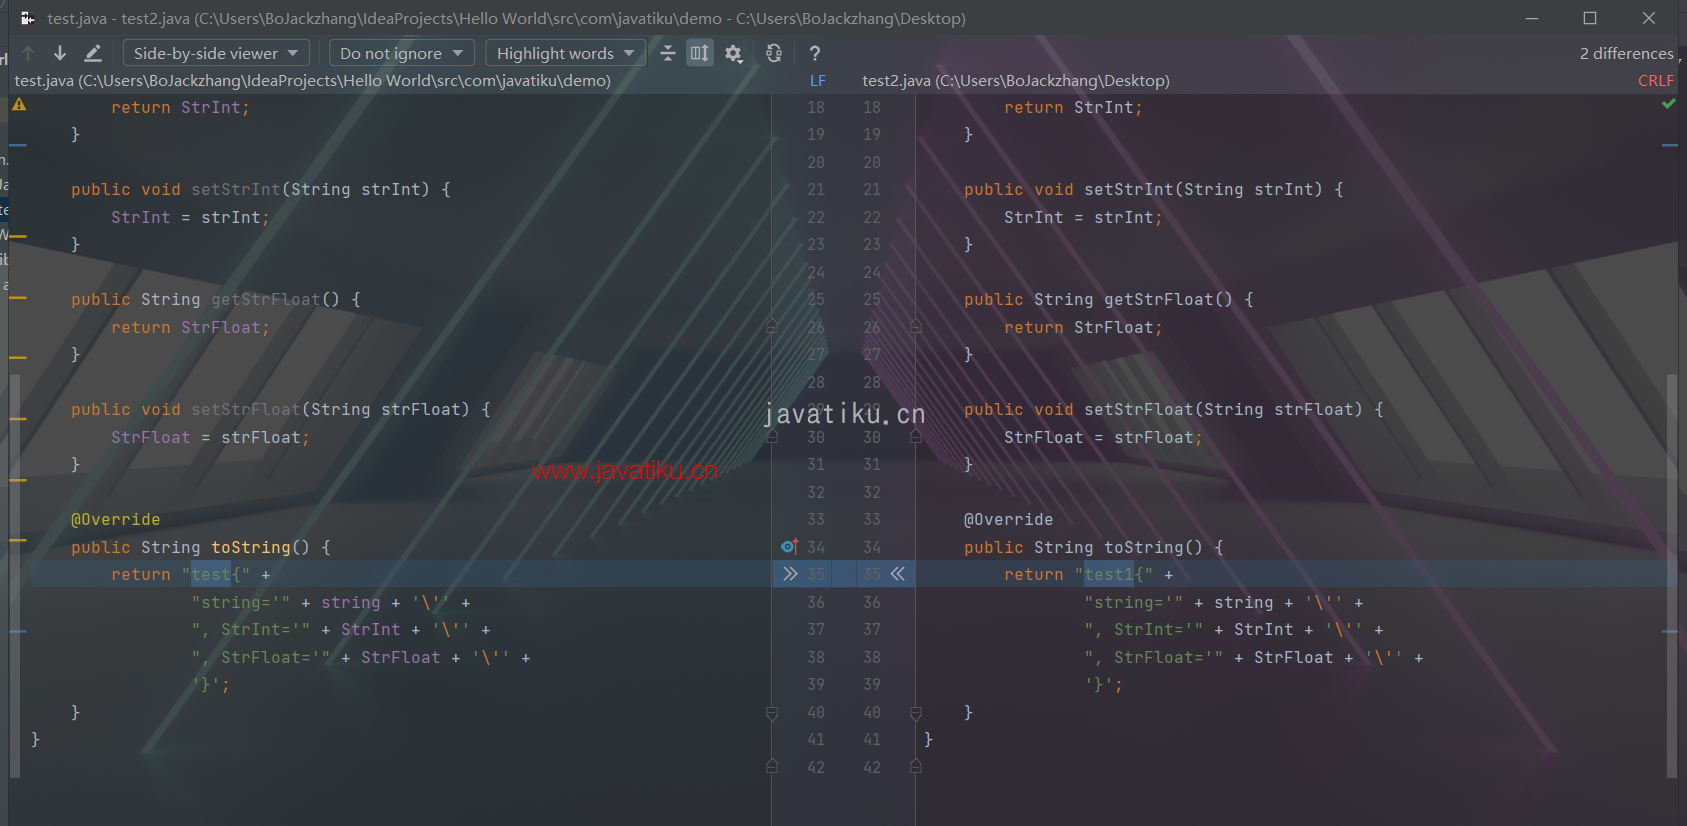Expand the Do not ignore dropdown
Image resolution: width=1687 pixels, height=826 pixels.
coord(401,54)
